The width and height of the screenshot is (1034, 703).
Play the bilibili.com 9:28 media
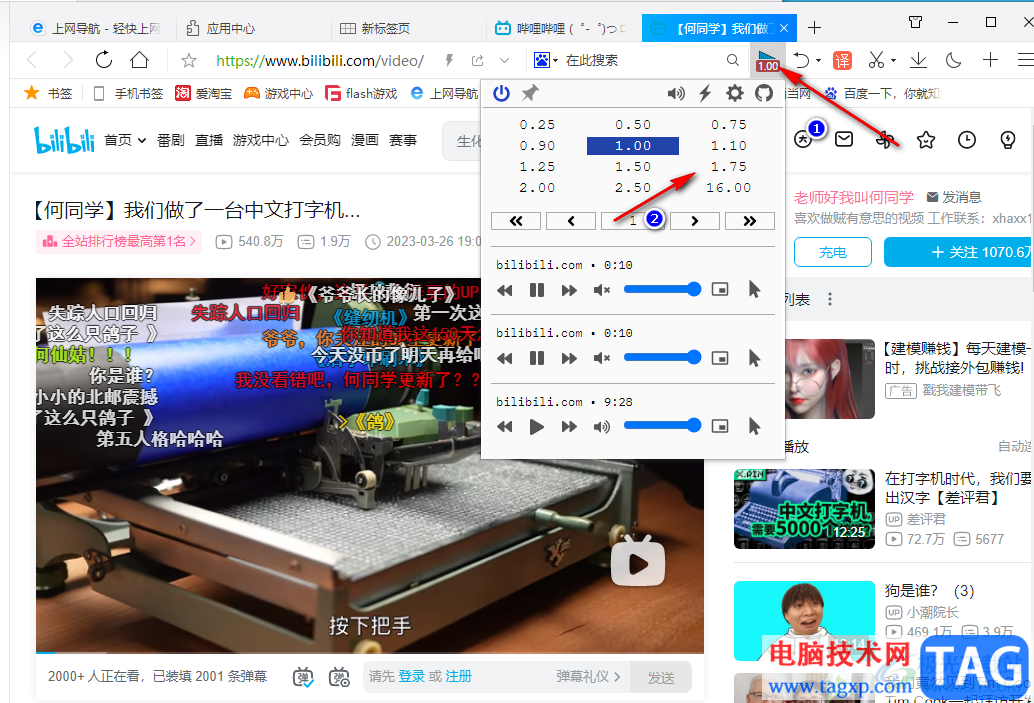(537, 427)
